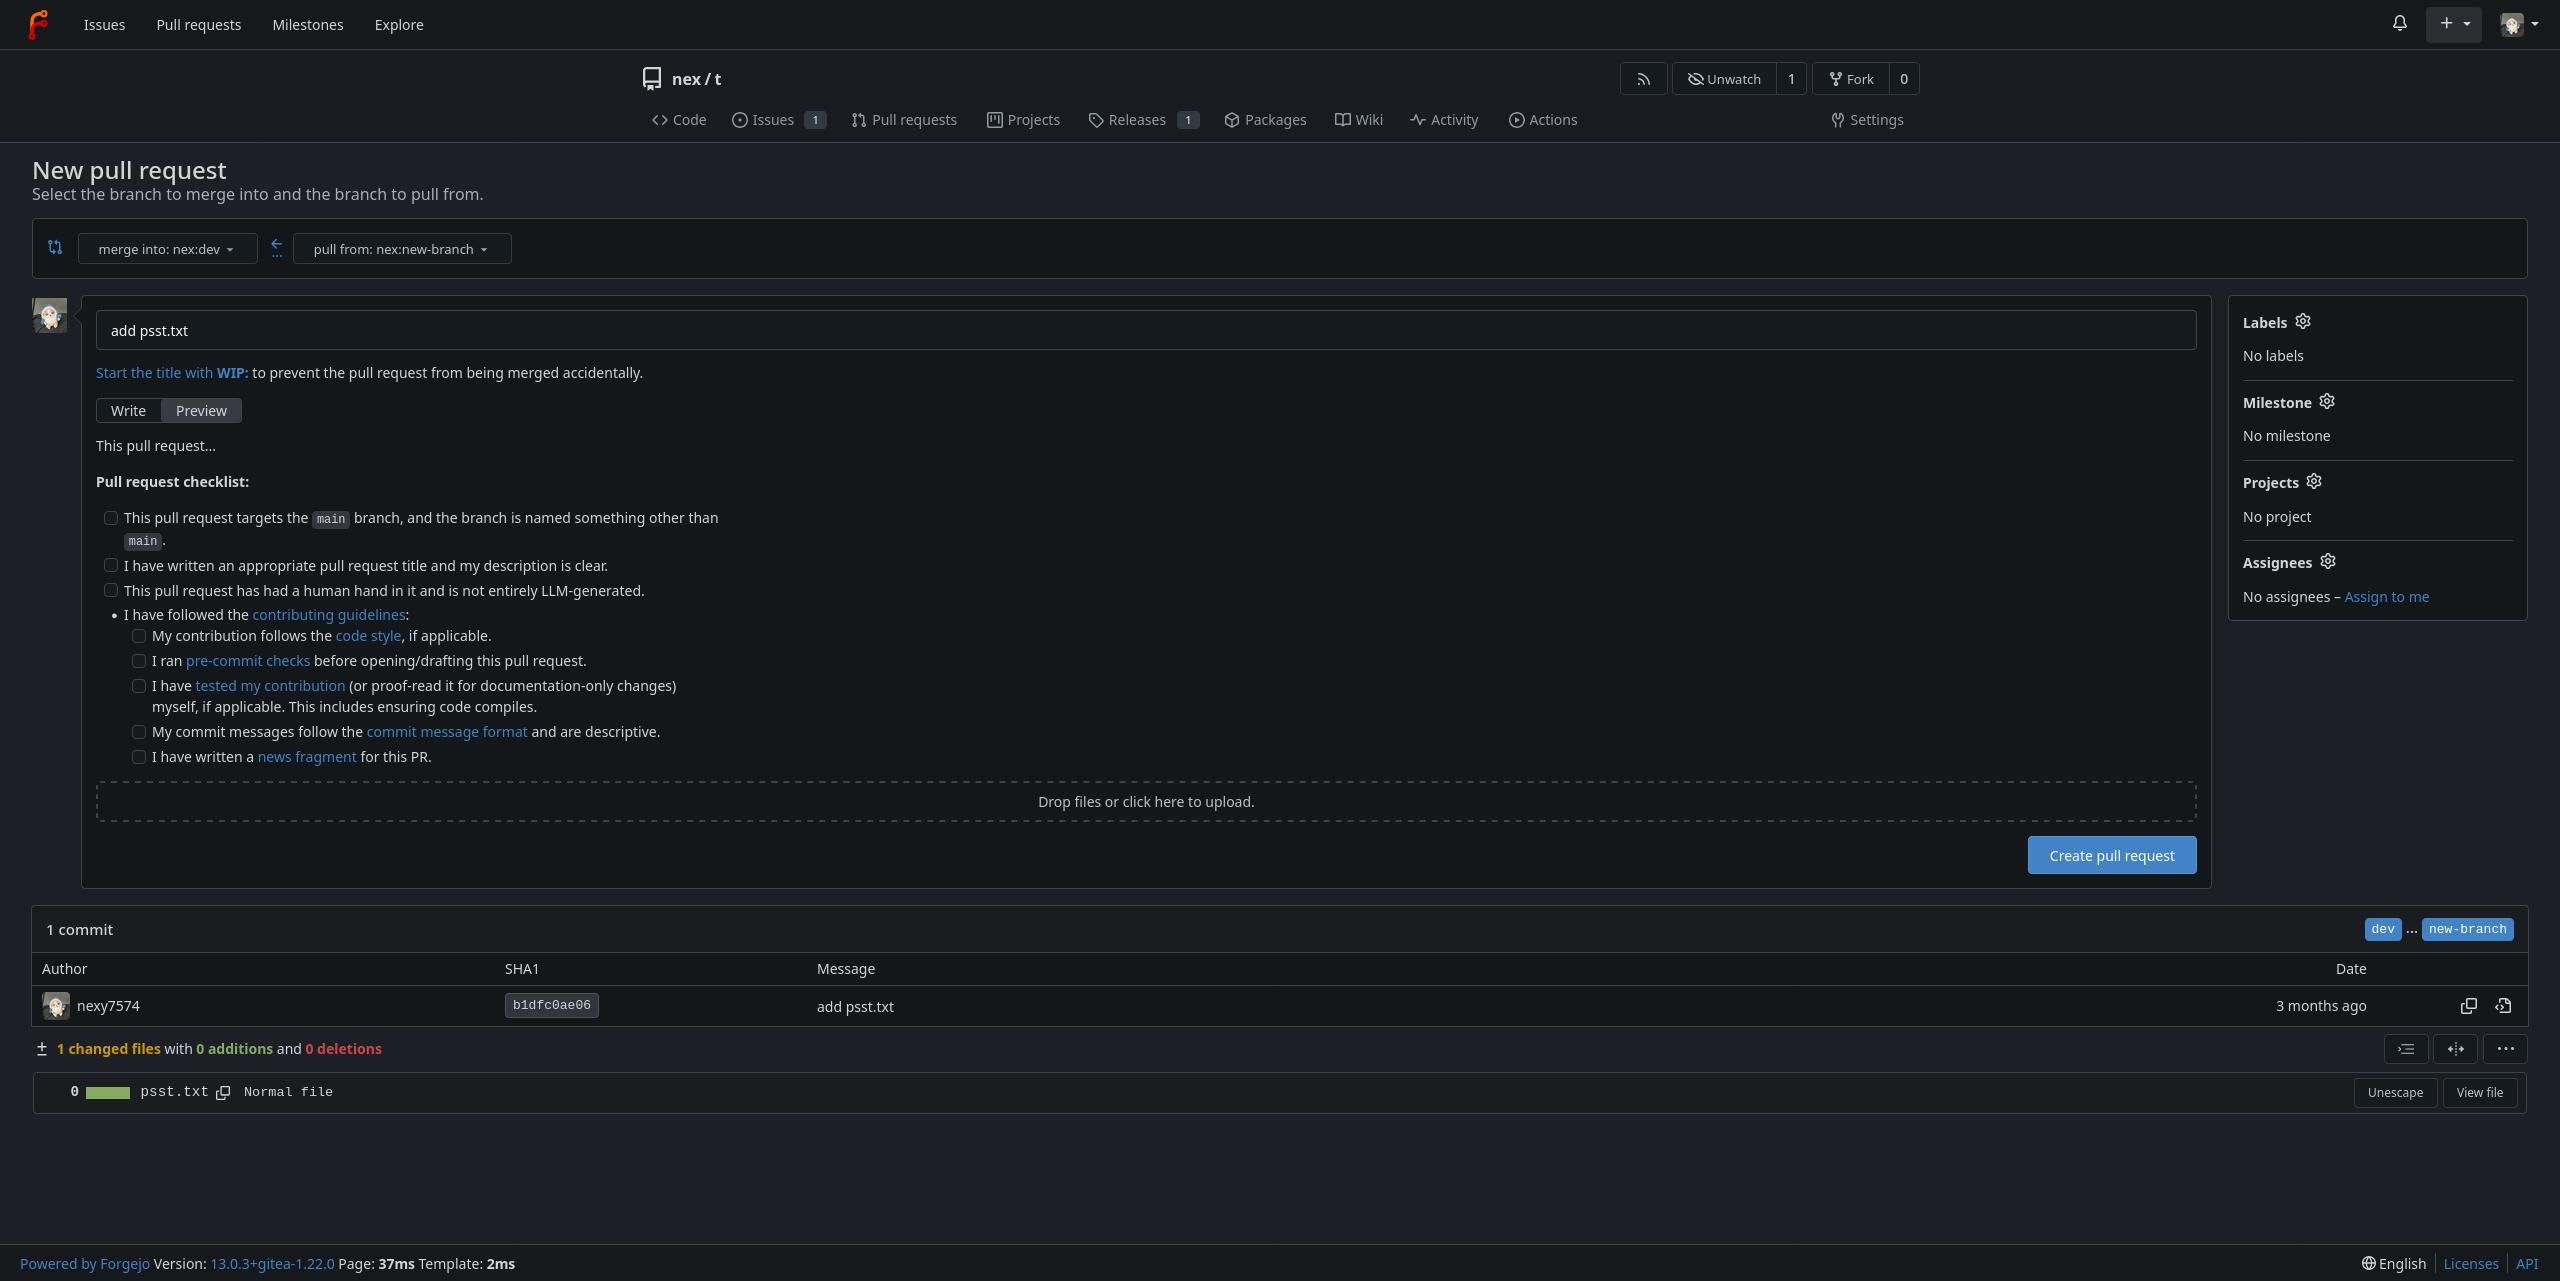Open the notifications bell

tap(2399, 23)
